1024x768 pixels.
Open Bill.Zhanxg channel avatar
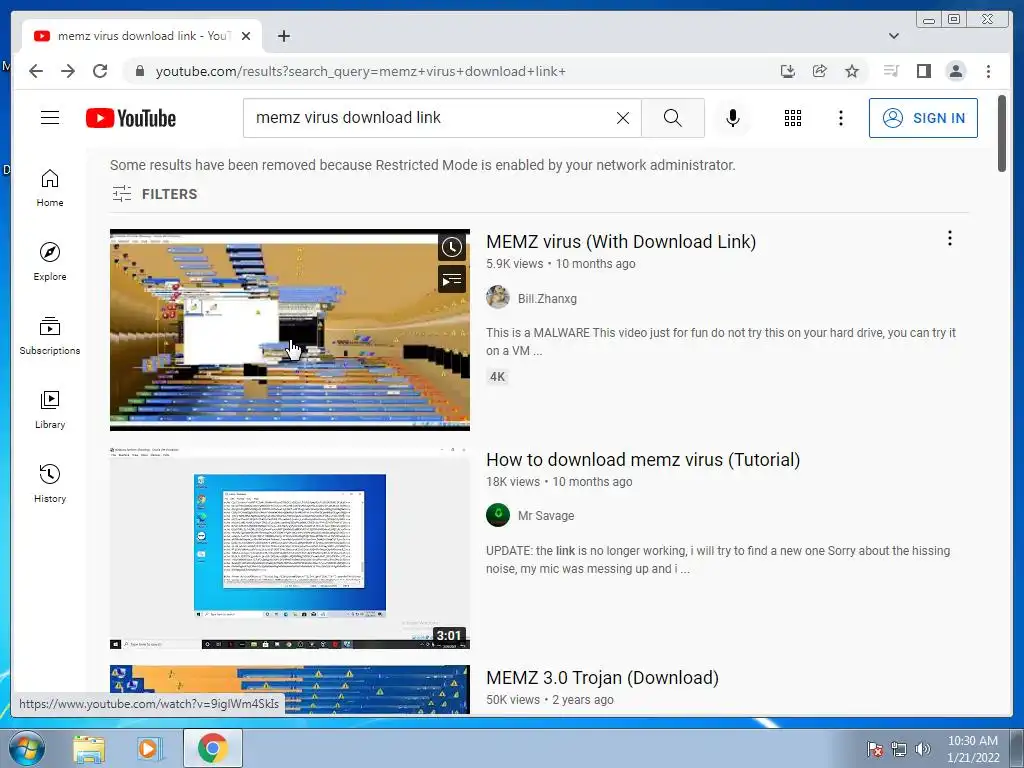tap(498, 297)
